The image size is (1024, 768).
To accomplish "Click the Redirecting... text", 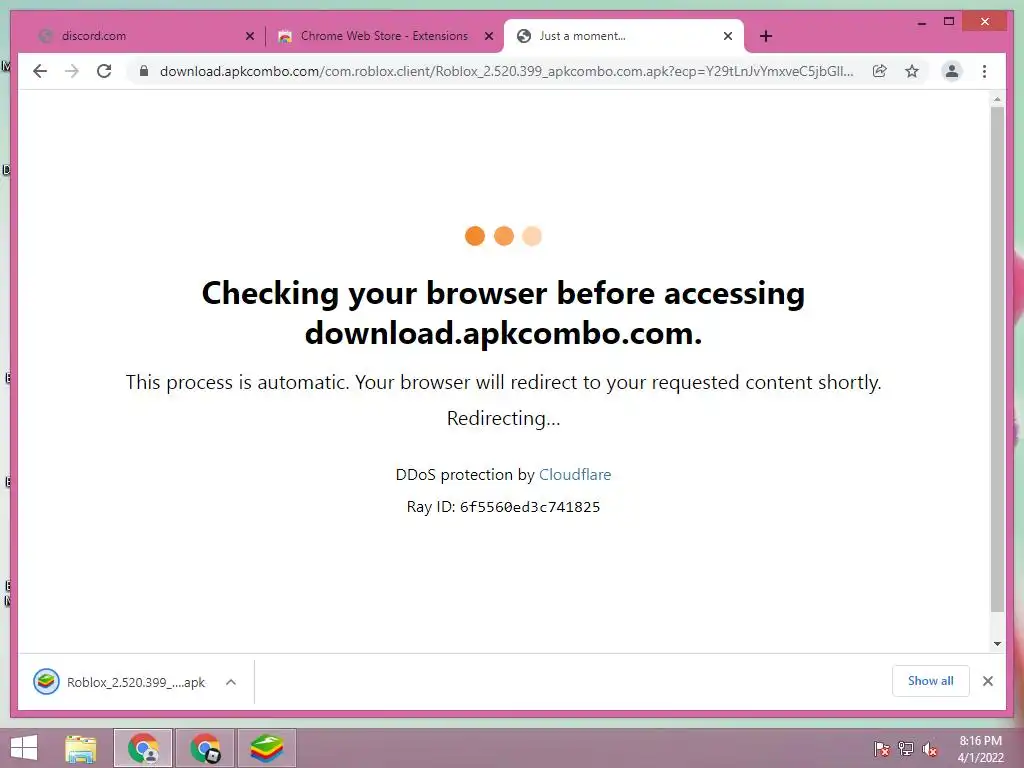I will point(503,418).
